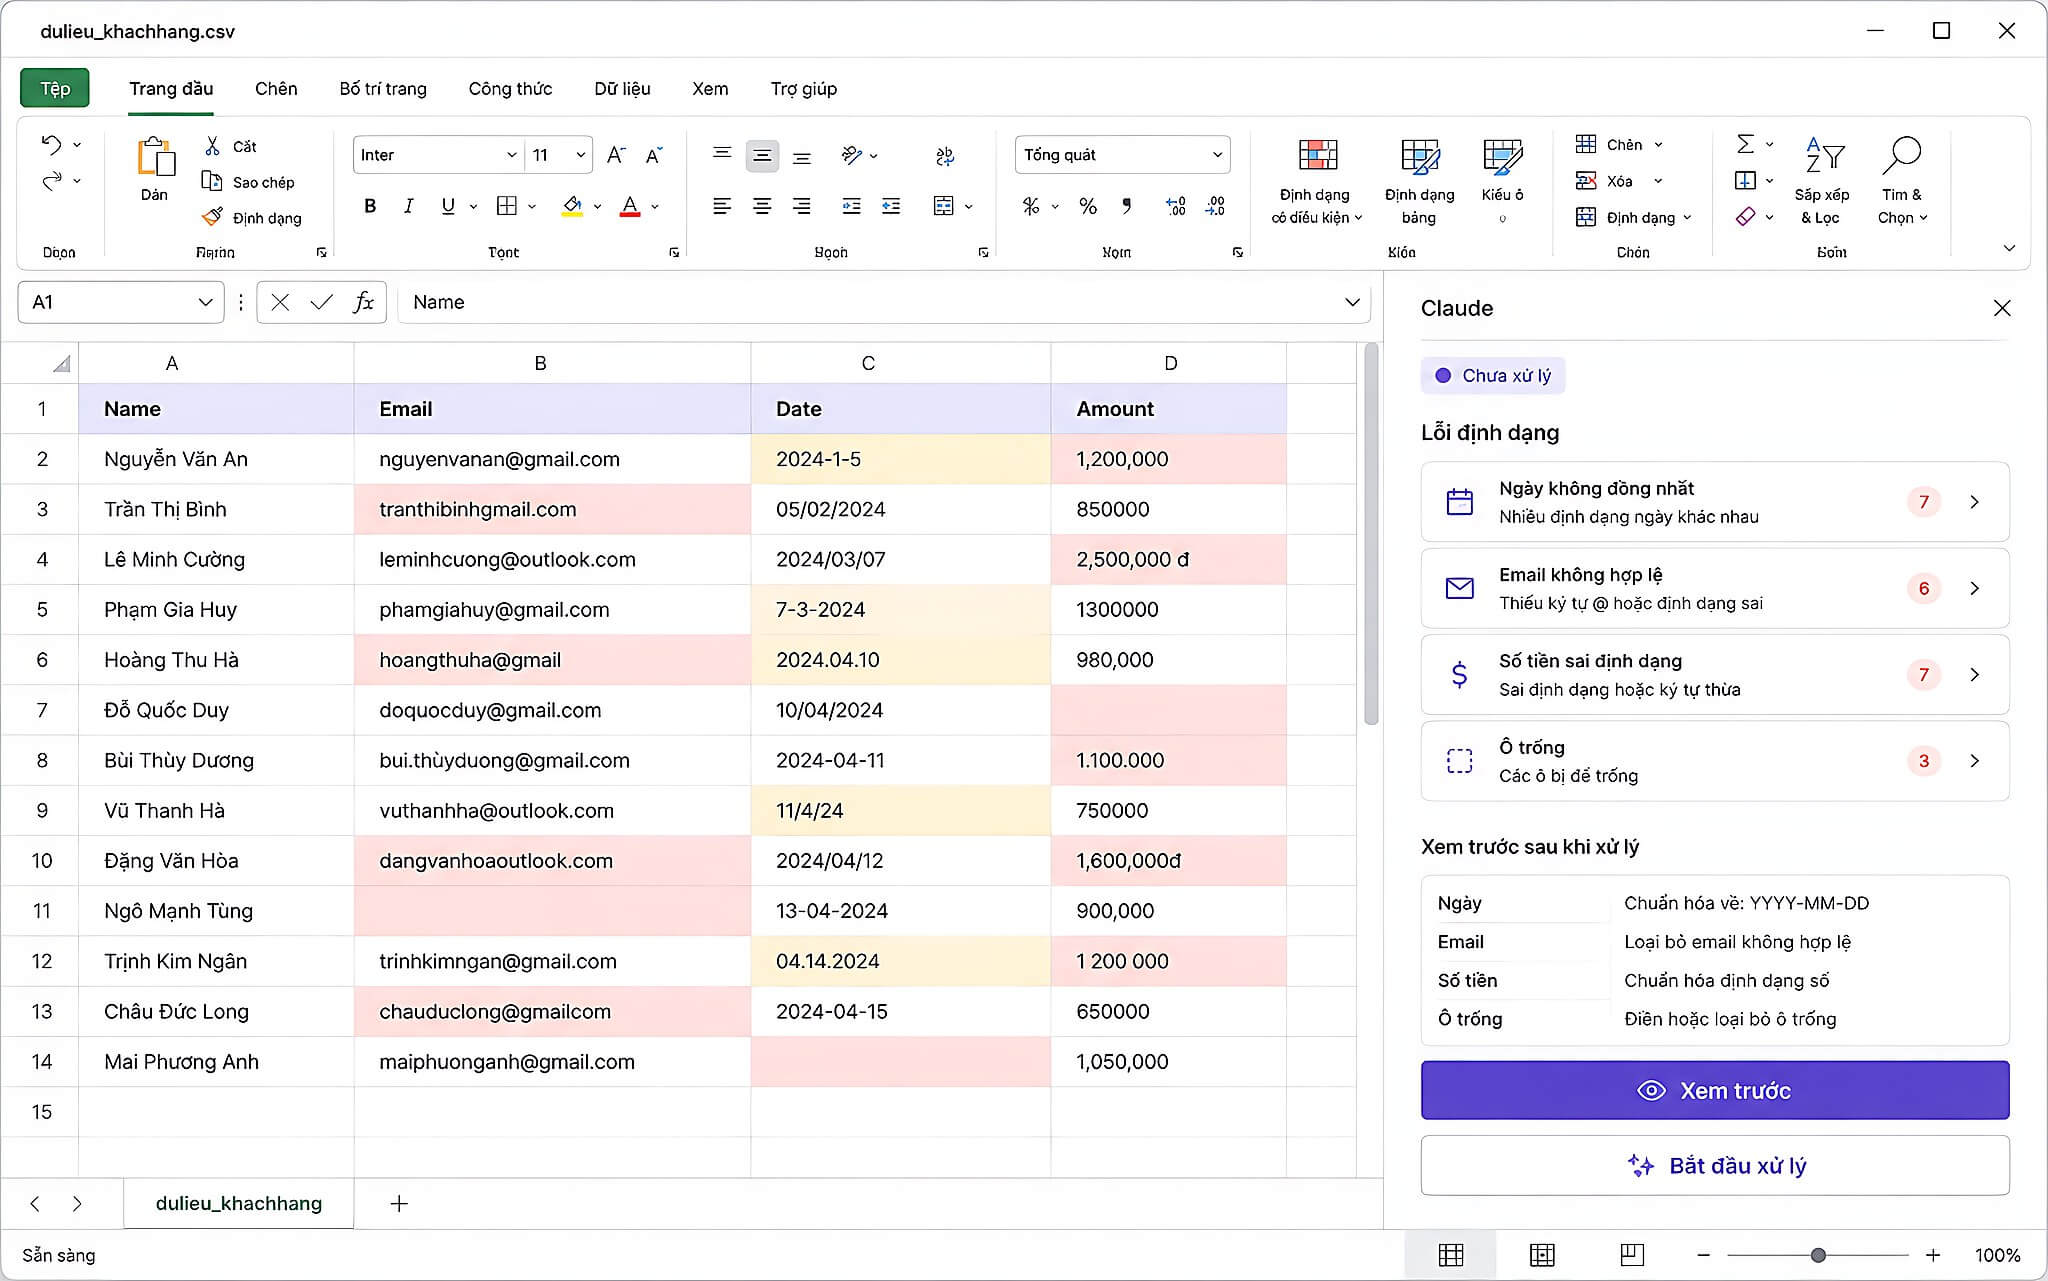This screenshot has height=1281, width=2048.
Task: Click the comma style icon
Action: point(1127,206)
